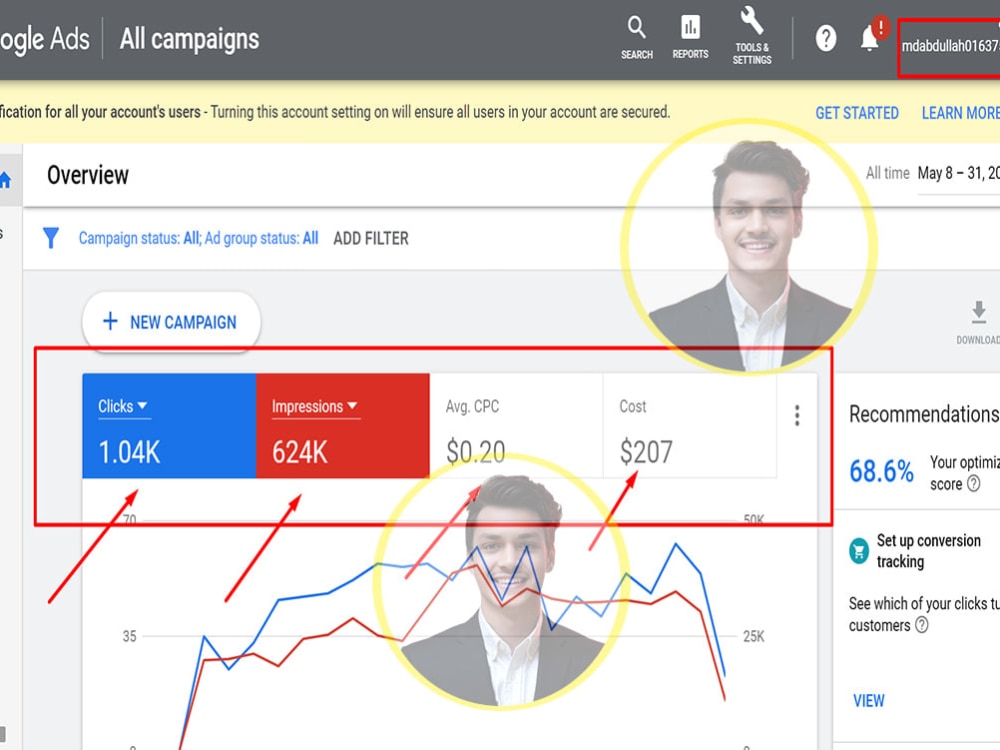Screen dimensions: 1000x750
Task: Click the $207 cost value
Action: tap(646, 452)
